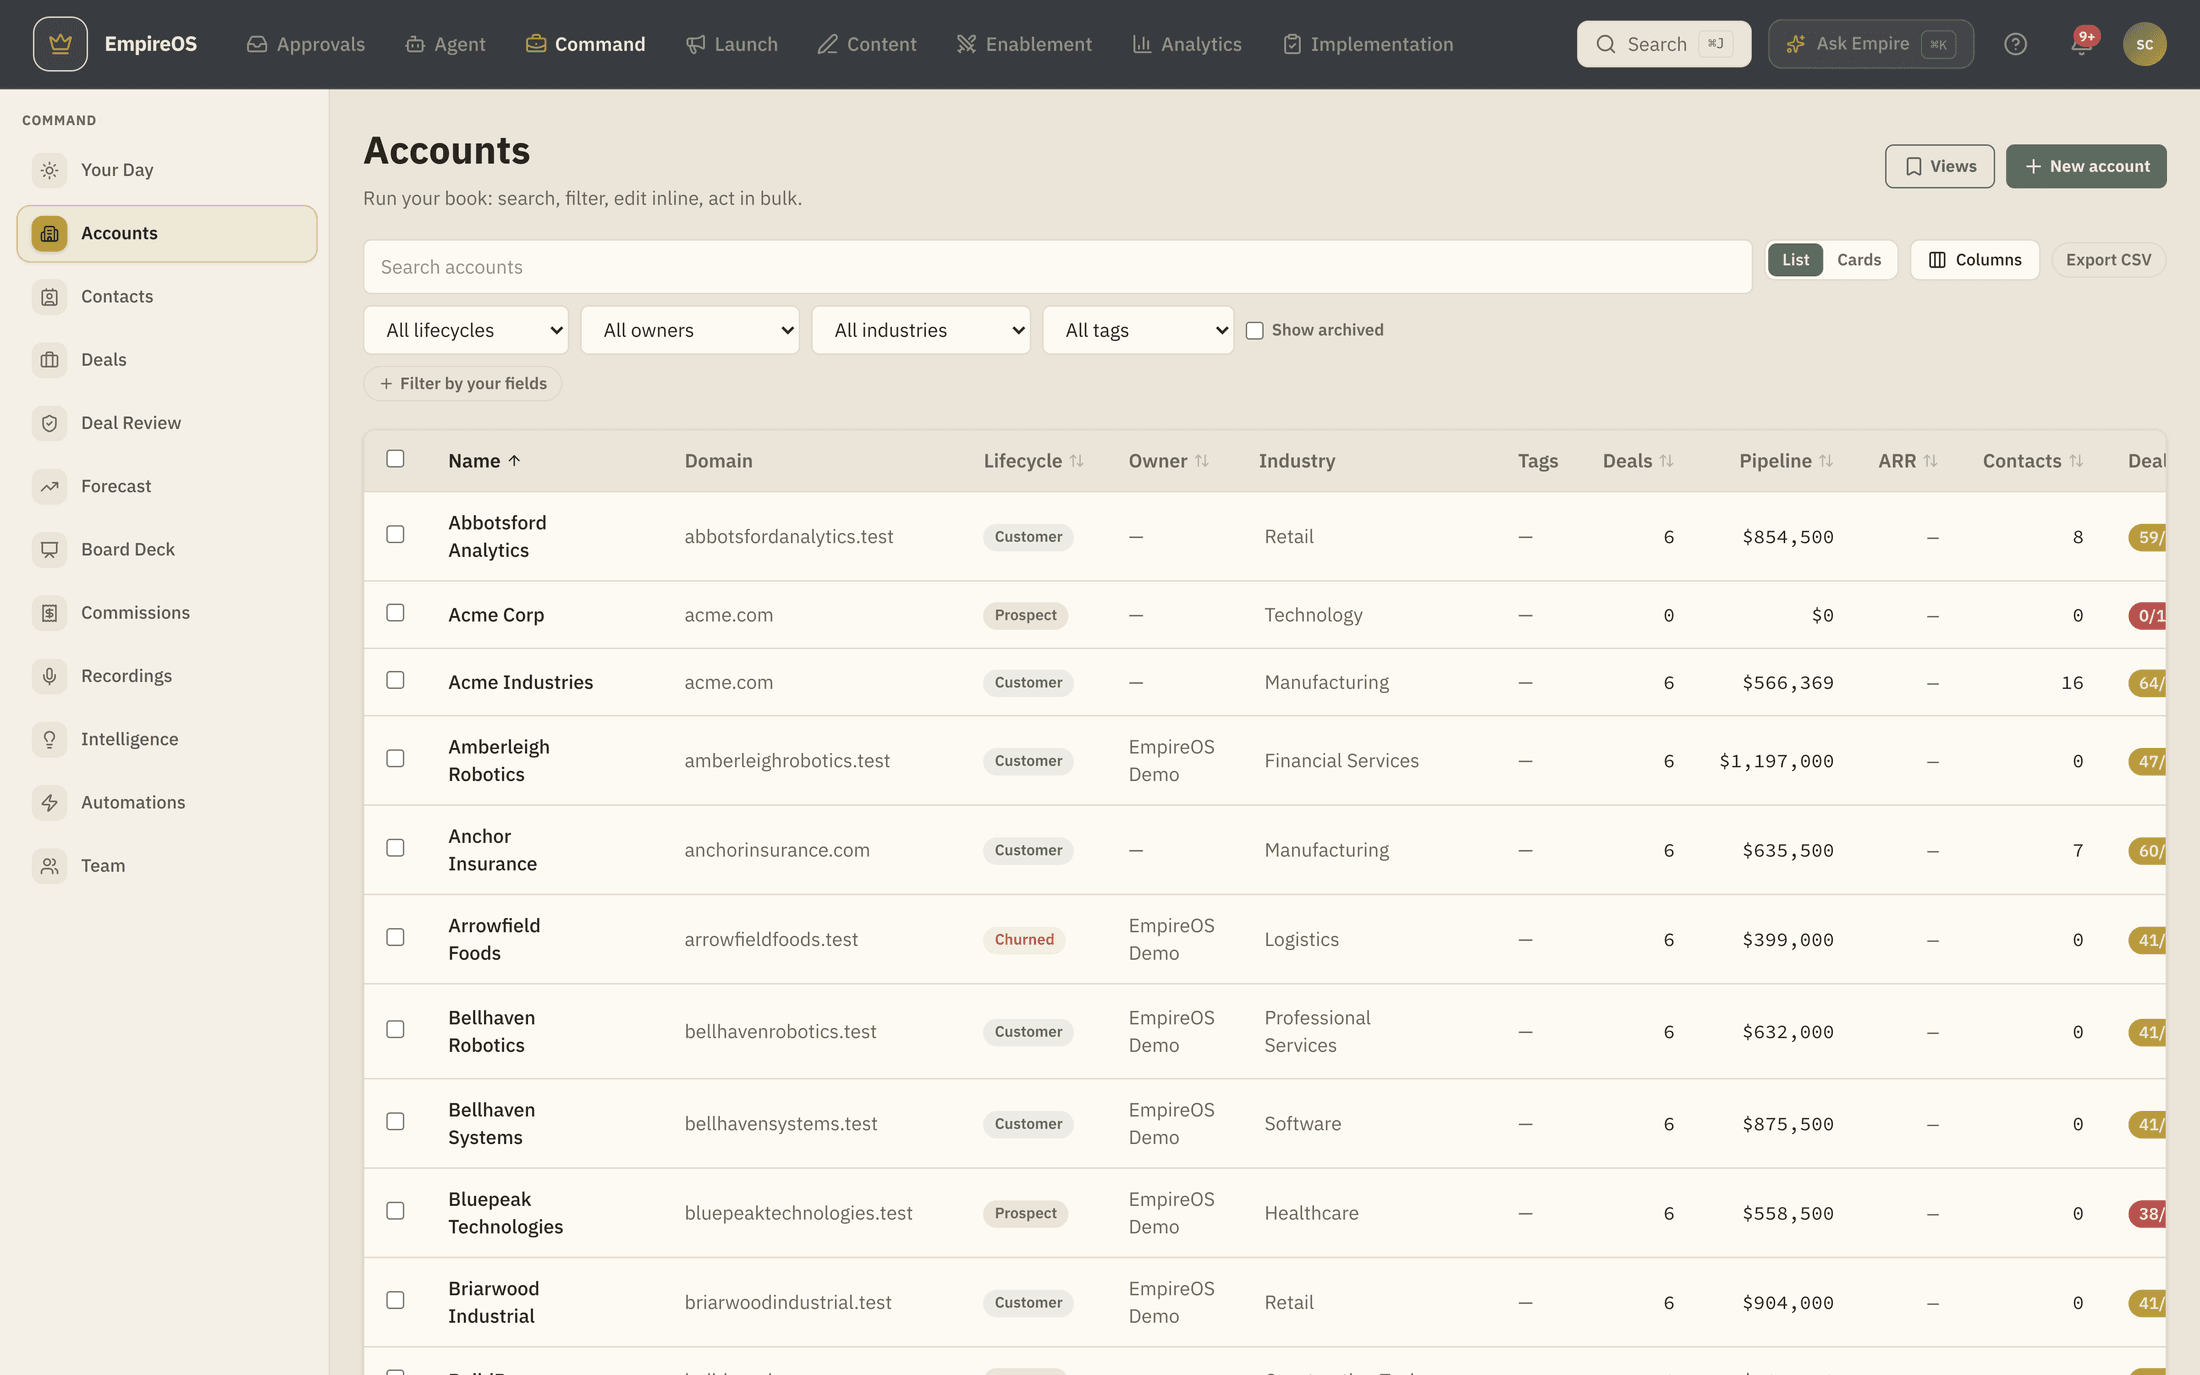Click the Deal Review shield icon
Screen dimensions: 2200x1375
click(x=49, y=423)
